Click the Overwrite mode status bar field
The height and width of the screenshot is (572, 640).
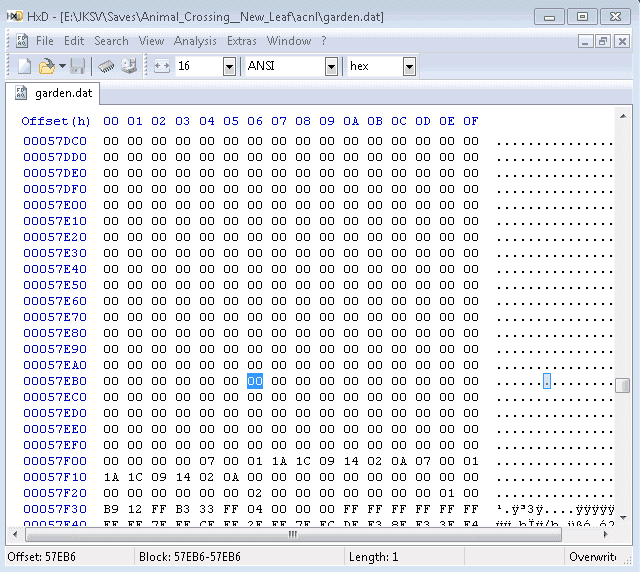(593, 557)
